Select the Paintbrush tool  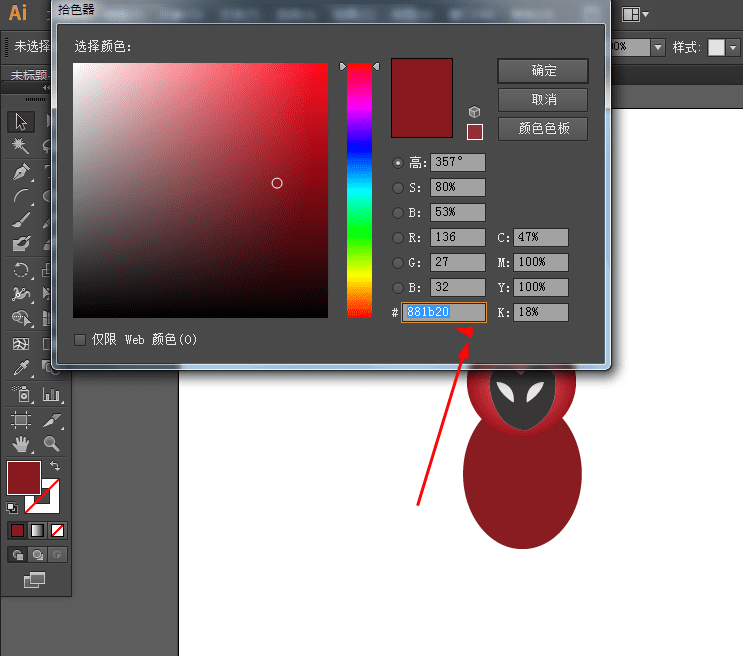click(x=21, y=220)
